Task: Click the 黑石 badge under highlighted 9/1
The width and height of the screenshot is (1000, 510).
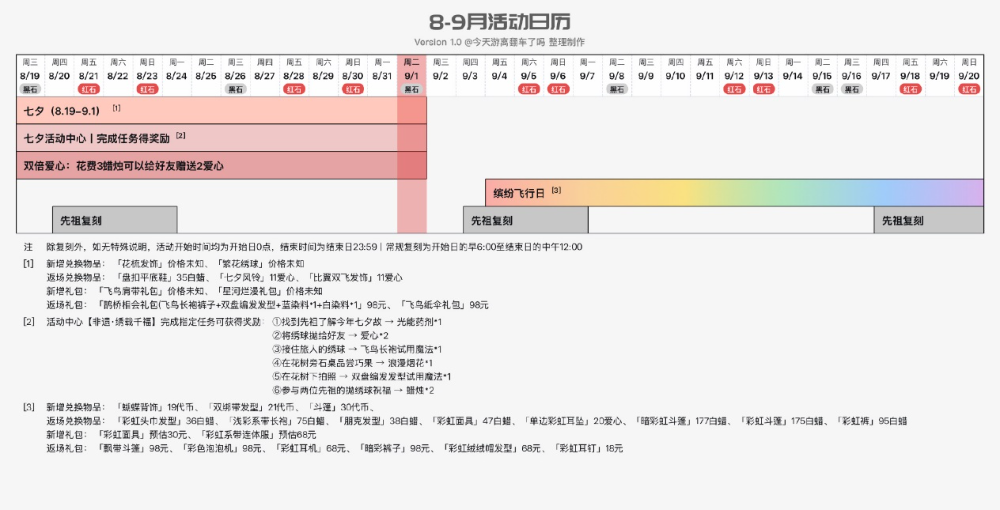Action: [x=411, y=89]
